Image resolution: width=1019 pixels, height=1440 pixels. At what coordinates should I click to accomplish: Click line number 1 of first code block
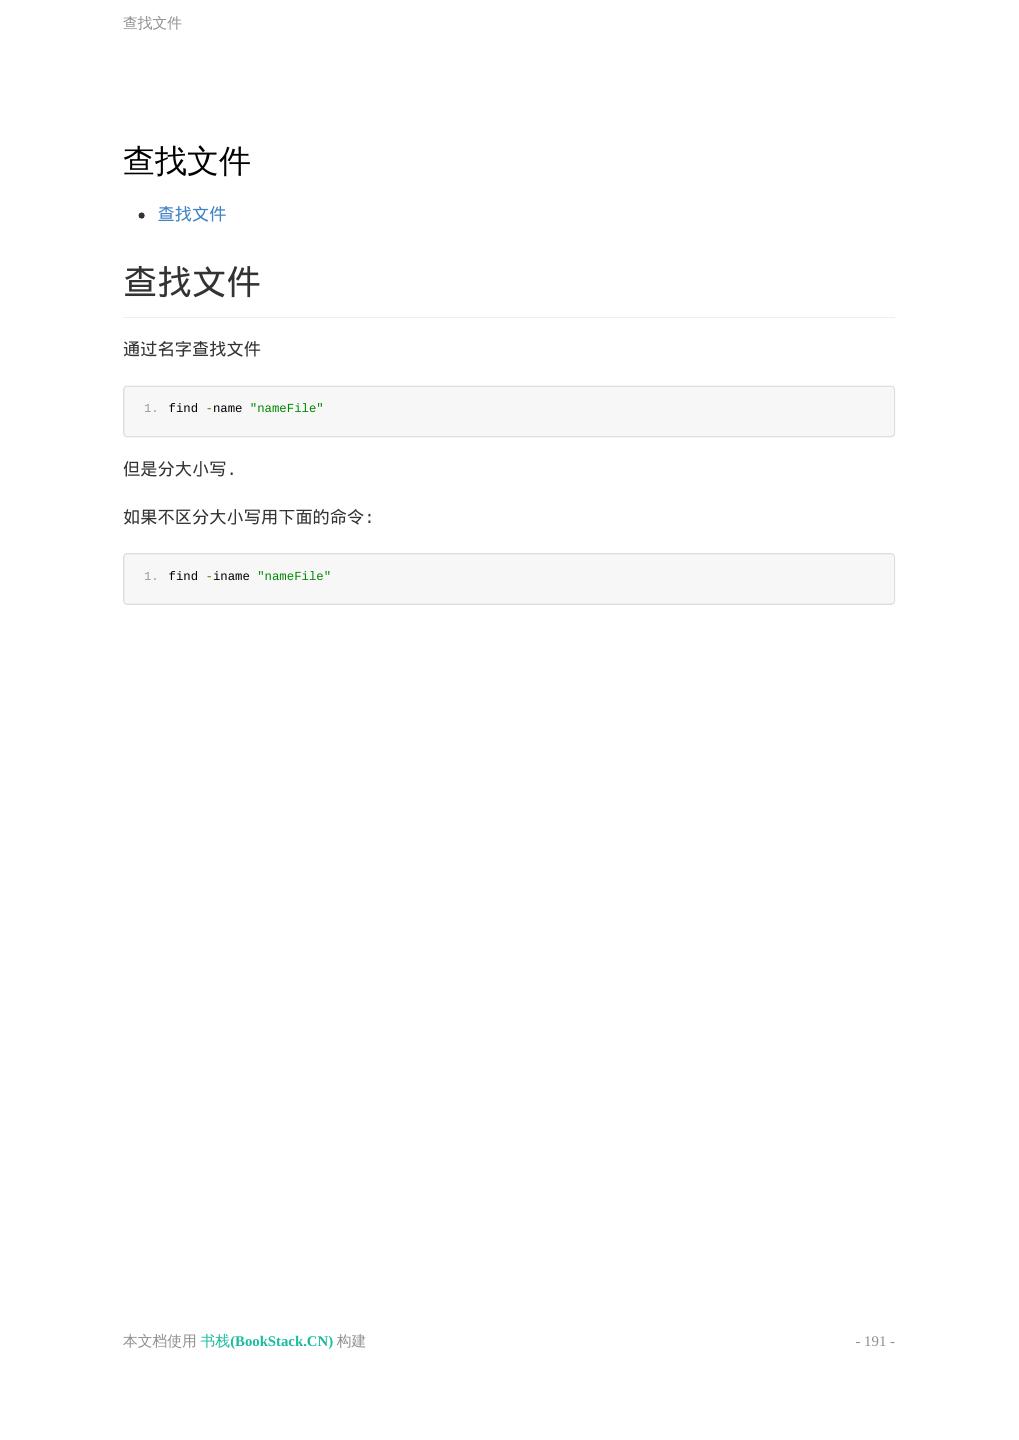(x=151, y=408)
